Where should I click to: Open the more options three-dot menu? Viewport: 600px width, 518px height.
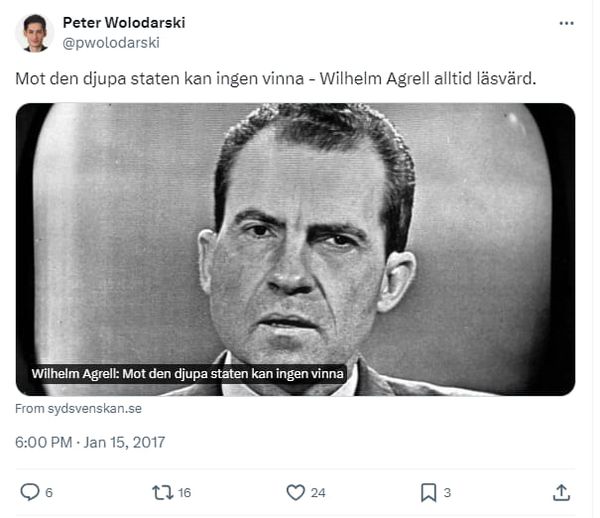(x=567, y=23)
